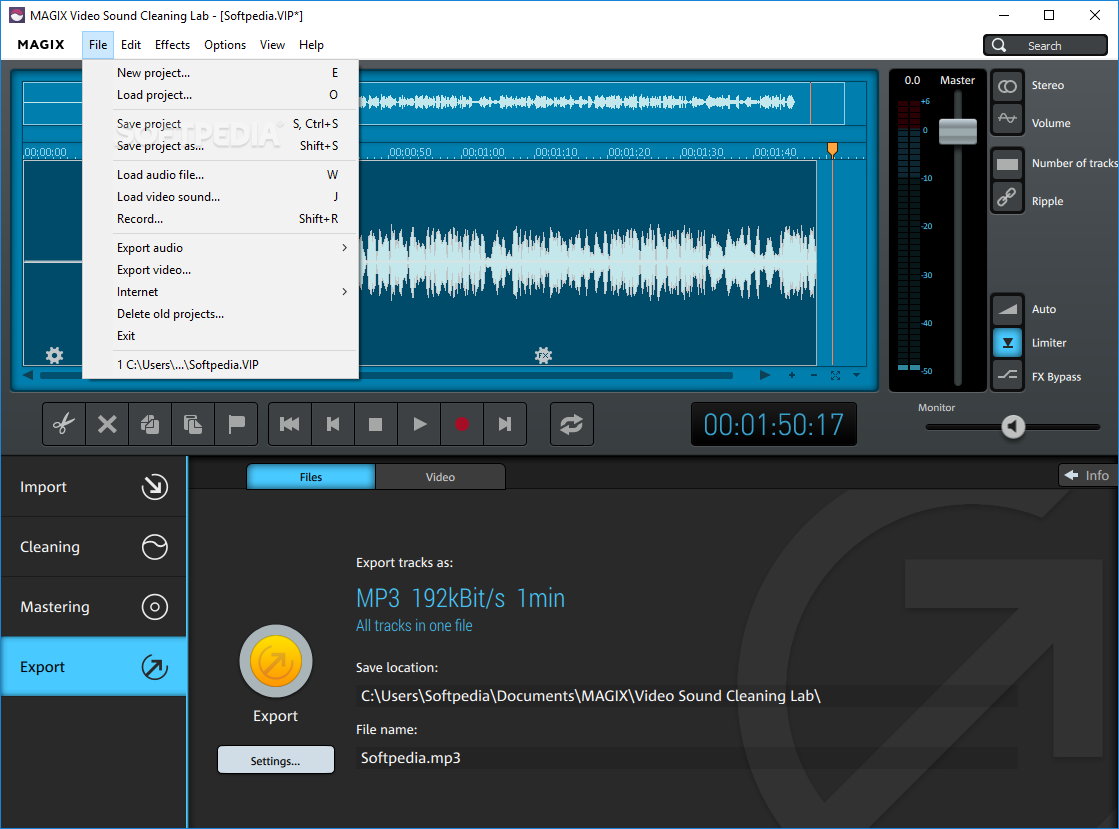The width and height of the screenshot is (1119, 829).
Task: Click the MP3 192kBit/s format link
Action: tap(460, 598)
